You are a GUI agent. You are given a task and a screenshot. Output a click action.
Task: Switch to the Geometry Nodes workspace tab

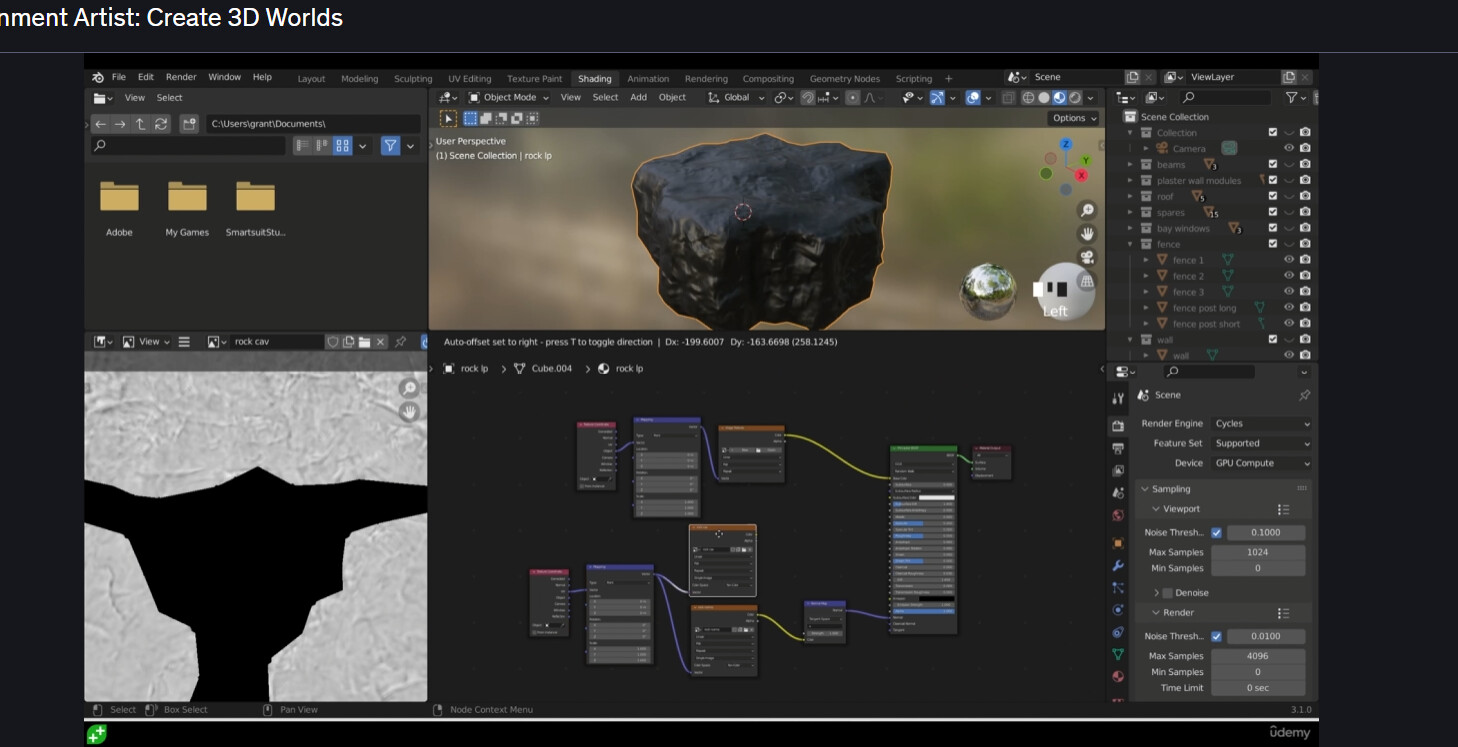pyautogui.click(x=844, y=79)
